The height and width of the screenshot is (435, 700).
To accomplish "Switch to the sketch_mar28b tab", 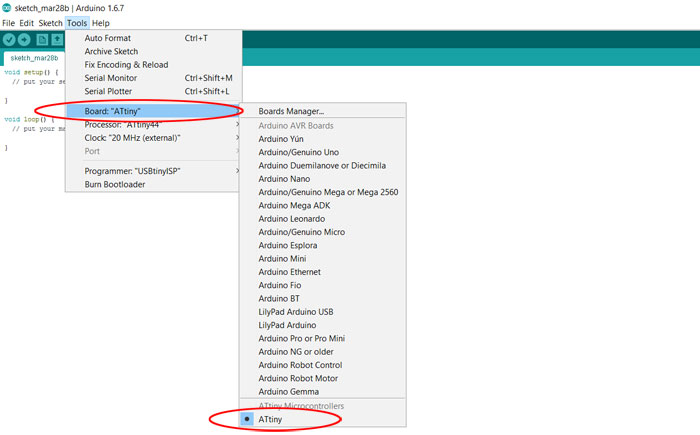I will 34,58.
